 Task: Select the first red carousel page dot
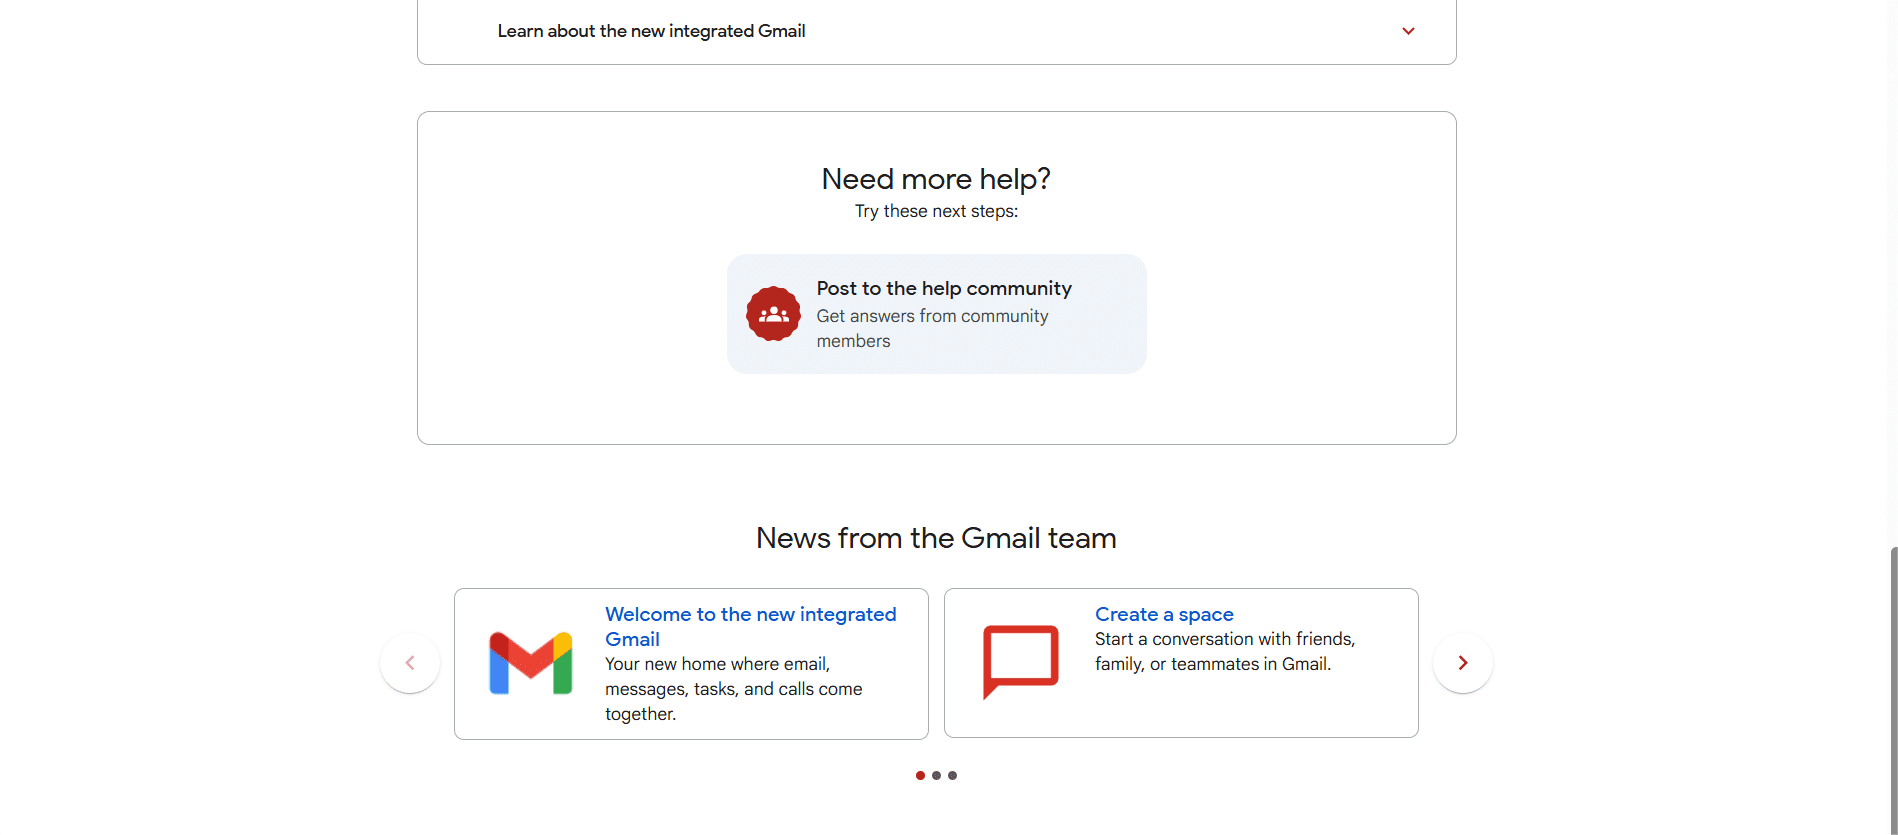[x=920, y=775]
